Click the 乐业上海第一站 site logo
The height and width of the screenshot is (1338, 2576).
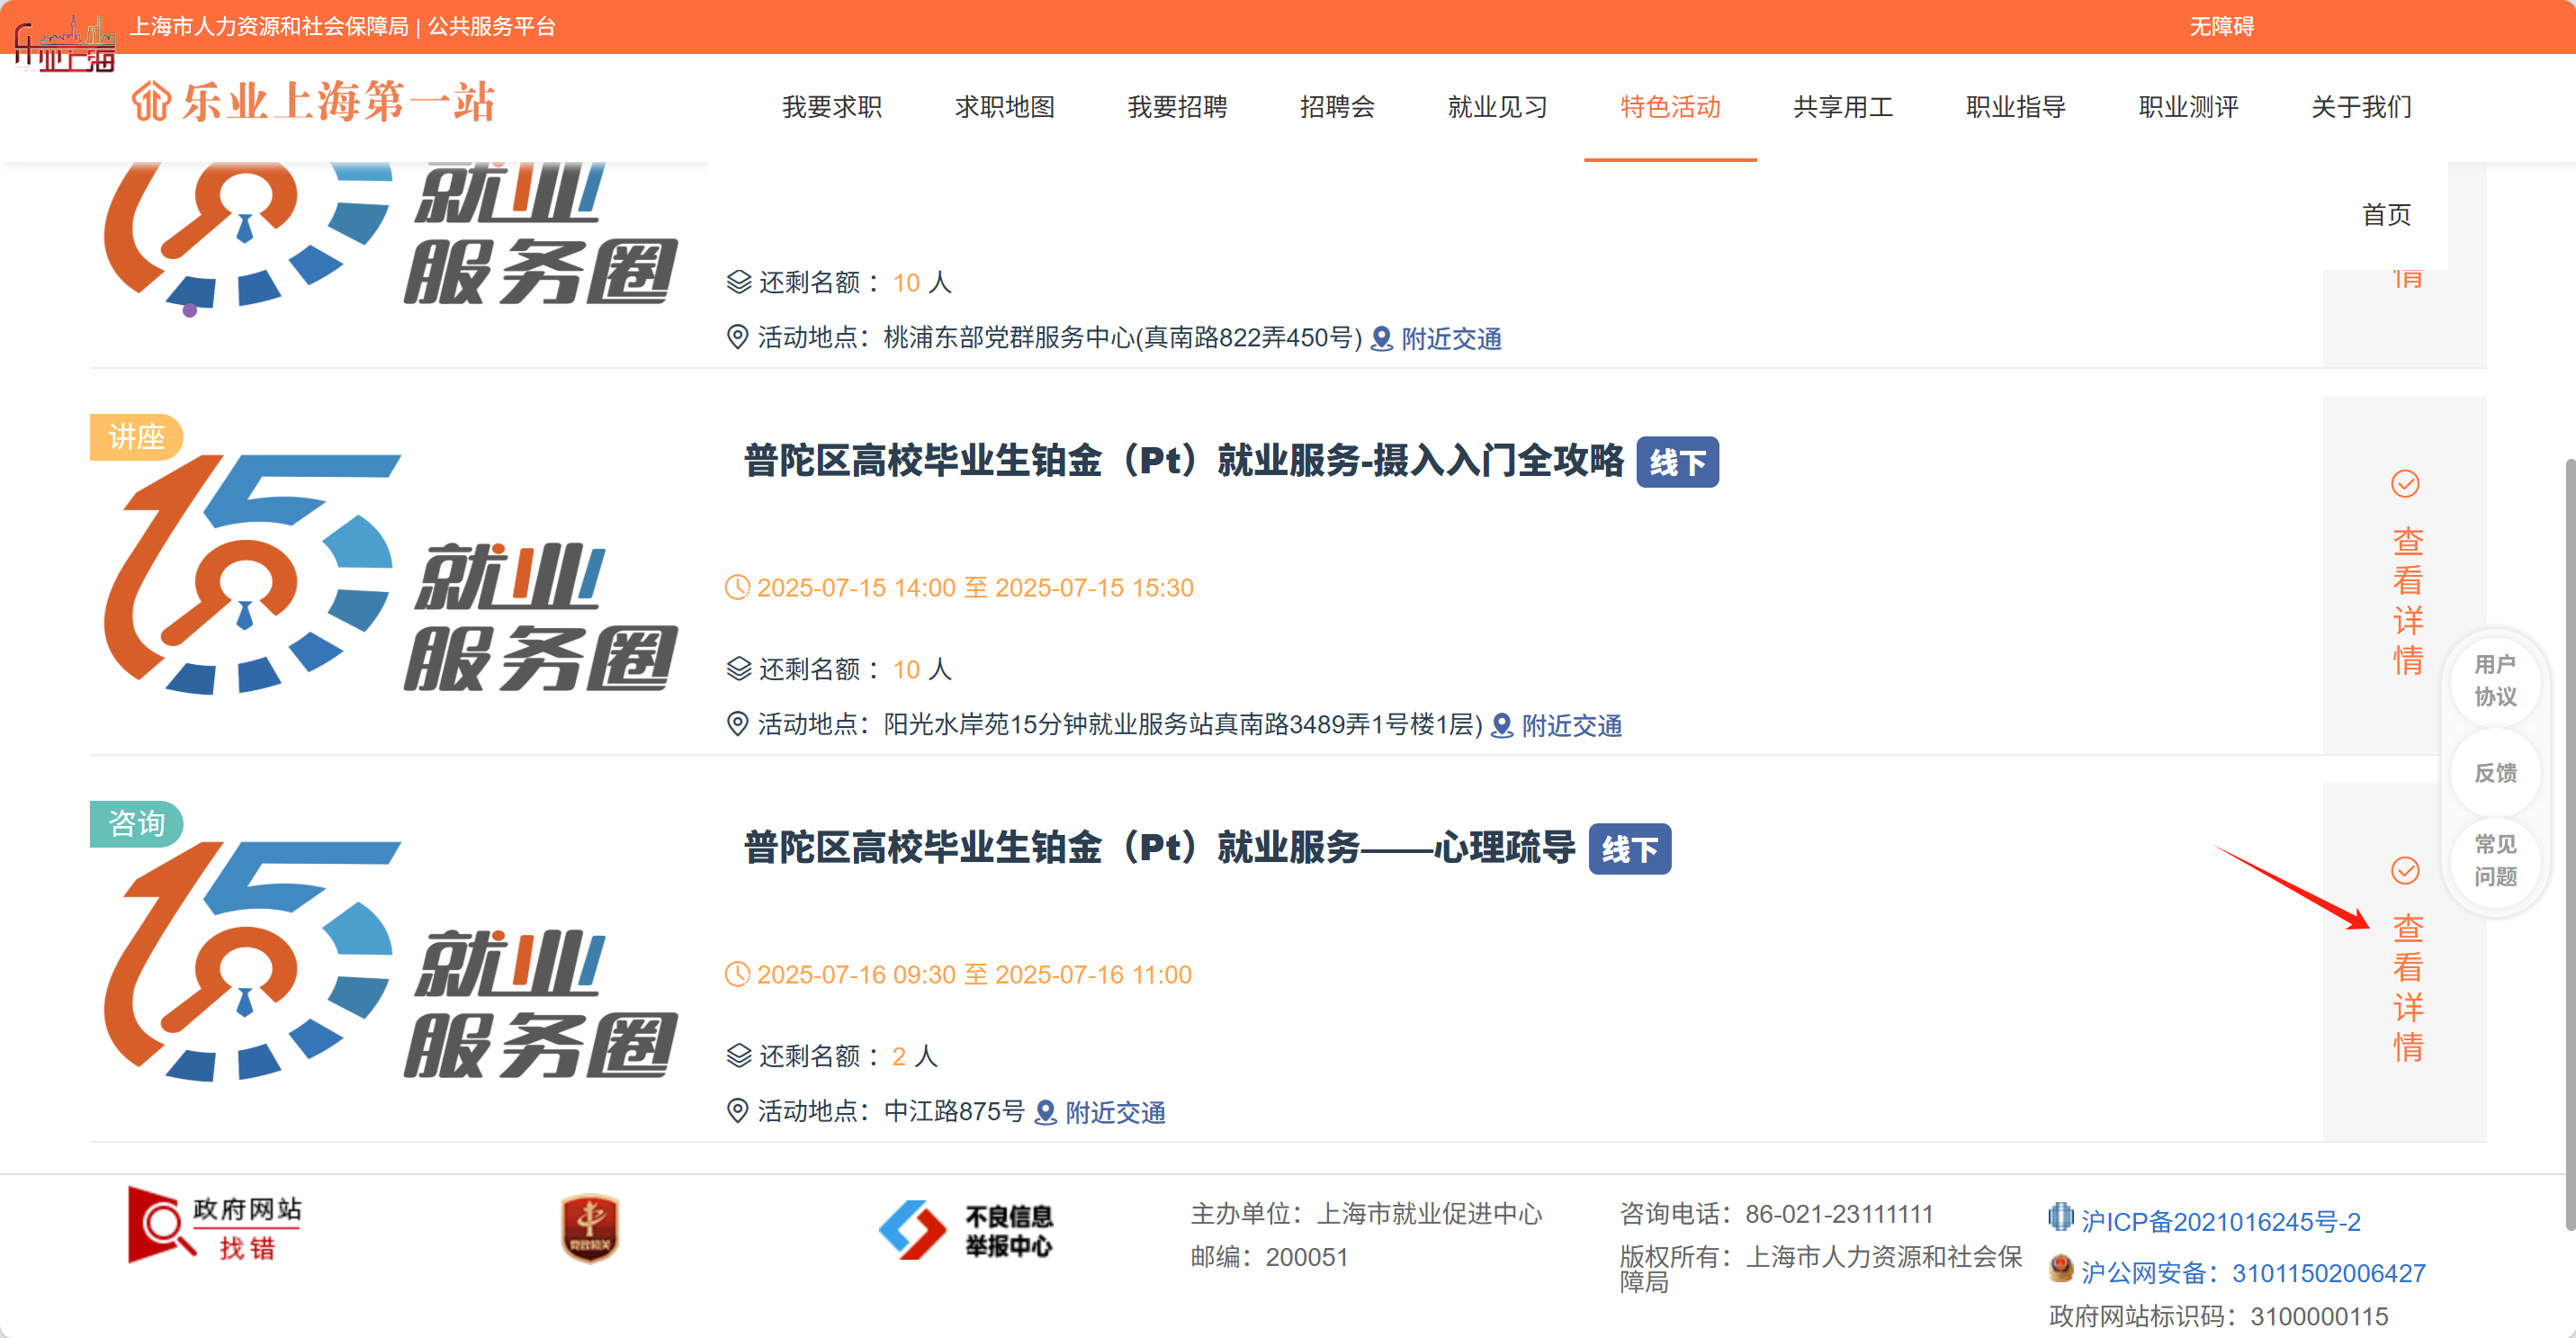click(x=312, y=103)
